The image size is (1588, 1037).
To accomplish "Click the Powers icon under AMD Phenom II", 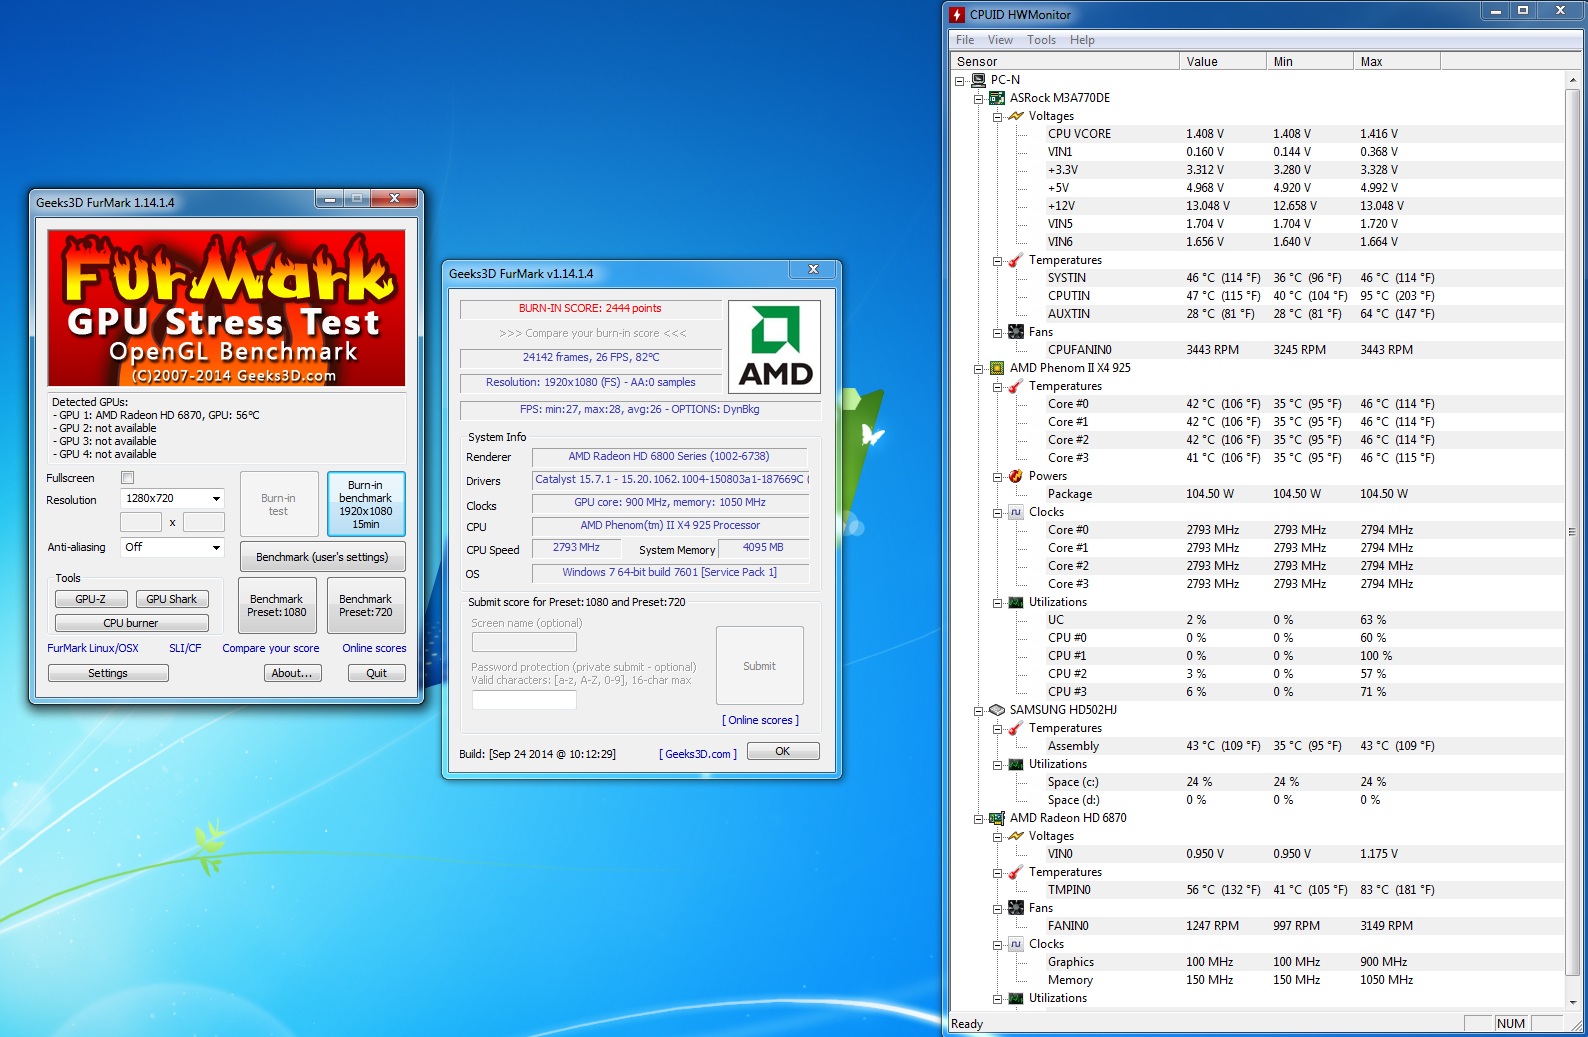I will (x=1016, y=476).
